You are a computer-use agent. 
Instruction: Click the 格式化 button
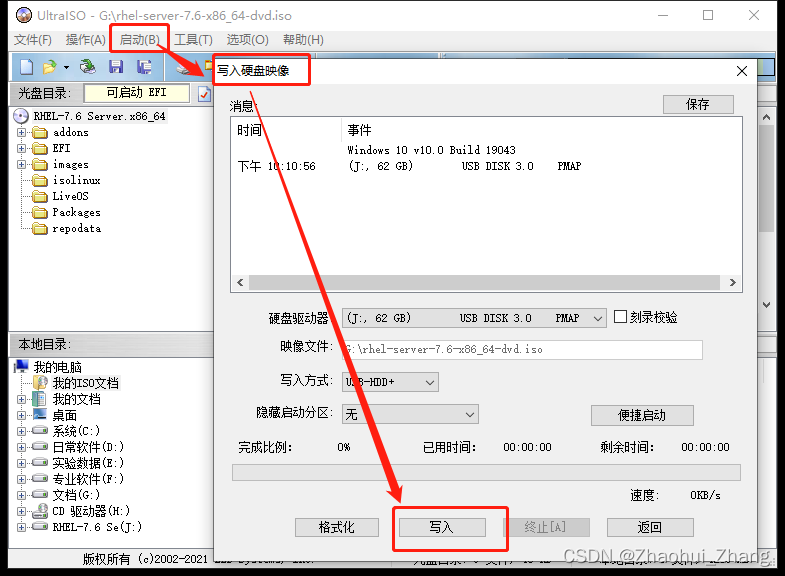click(336, 527)
